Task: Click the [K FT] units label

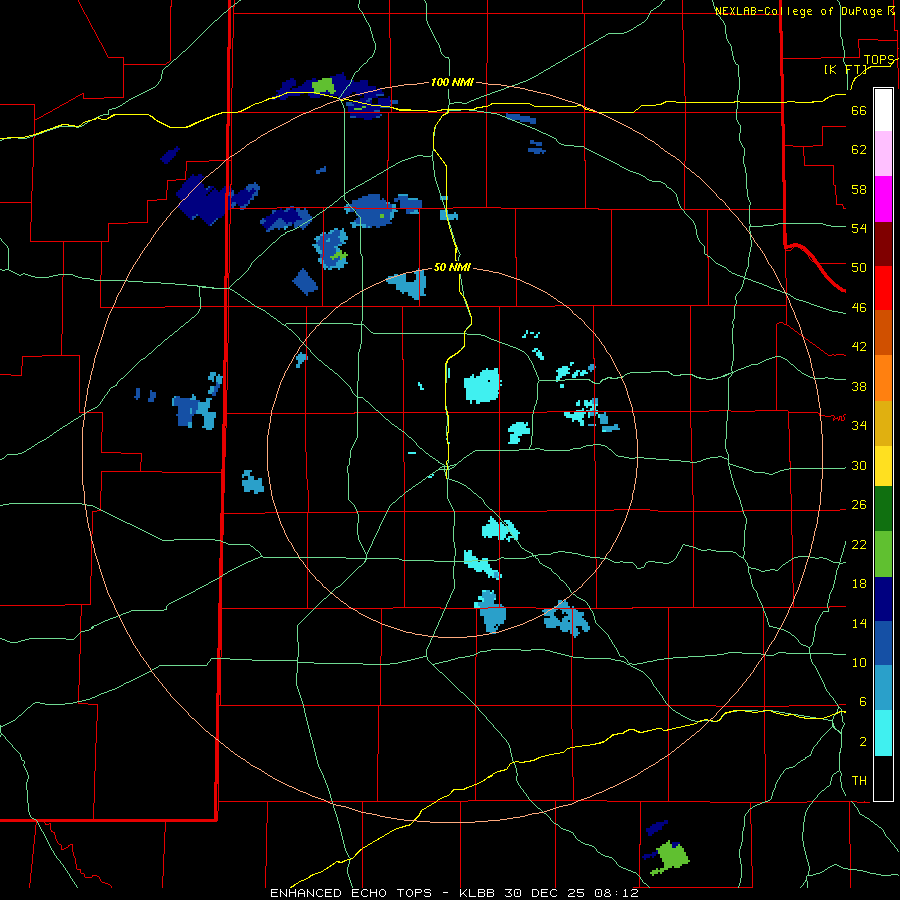Action: pyautogui.click(x=845, y=70)
